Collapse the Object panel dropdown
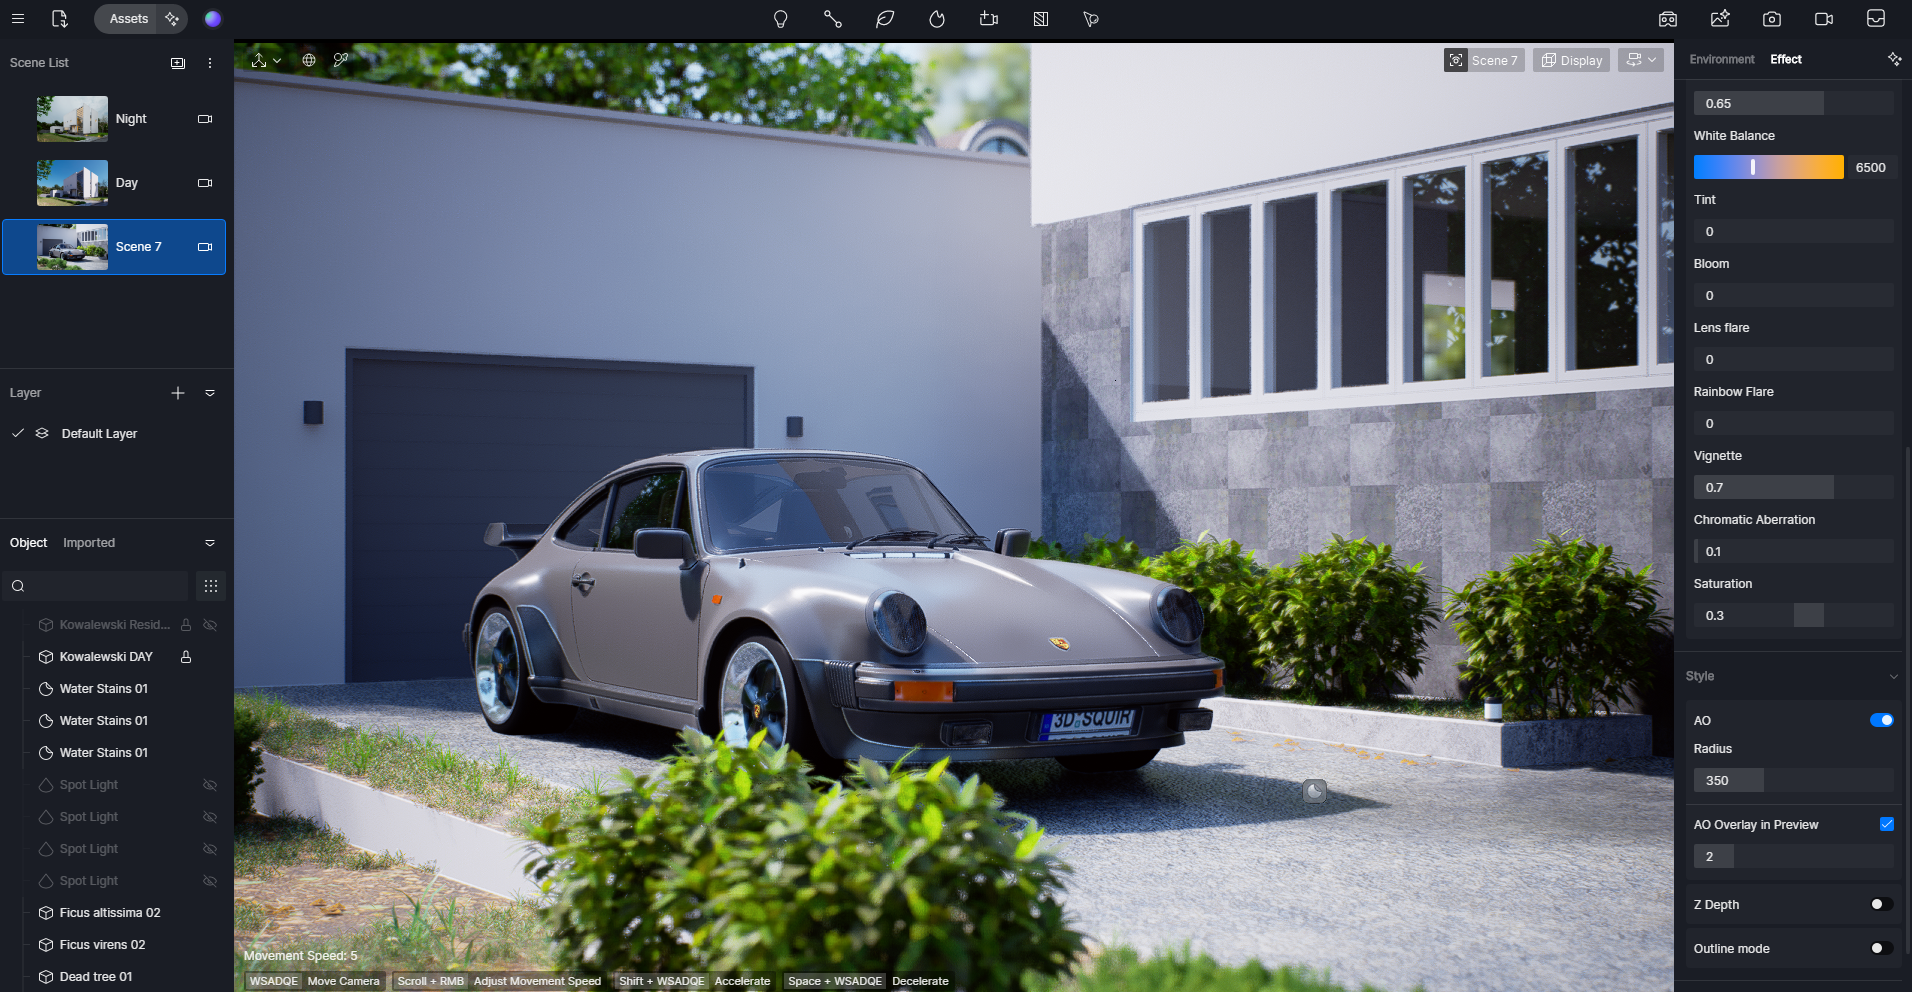Image resolution: width=1912 pixels, height=992 pixels. (210, 543)
